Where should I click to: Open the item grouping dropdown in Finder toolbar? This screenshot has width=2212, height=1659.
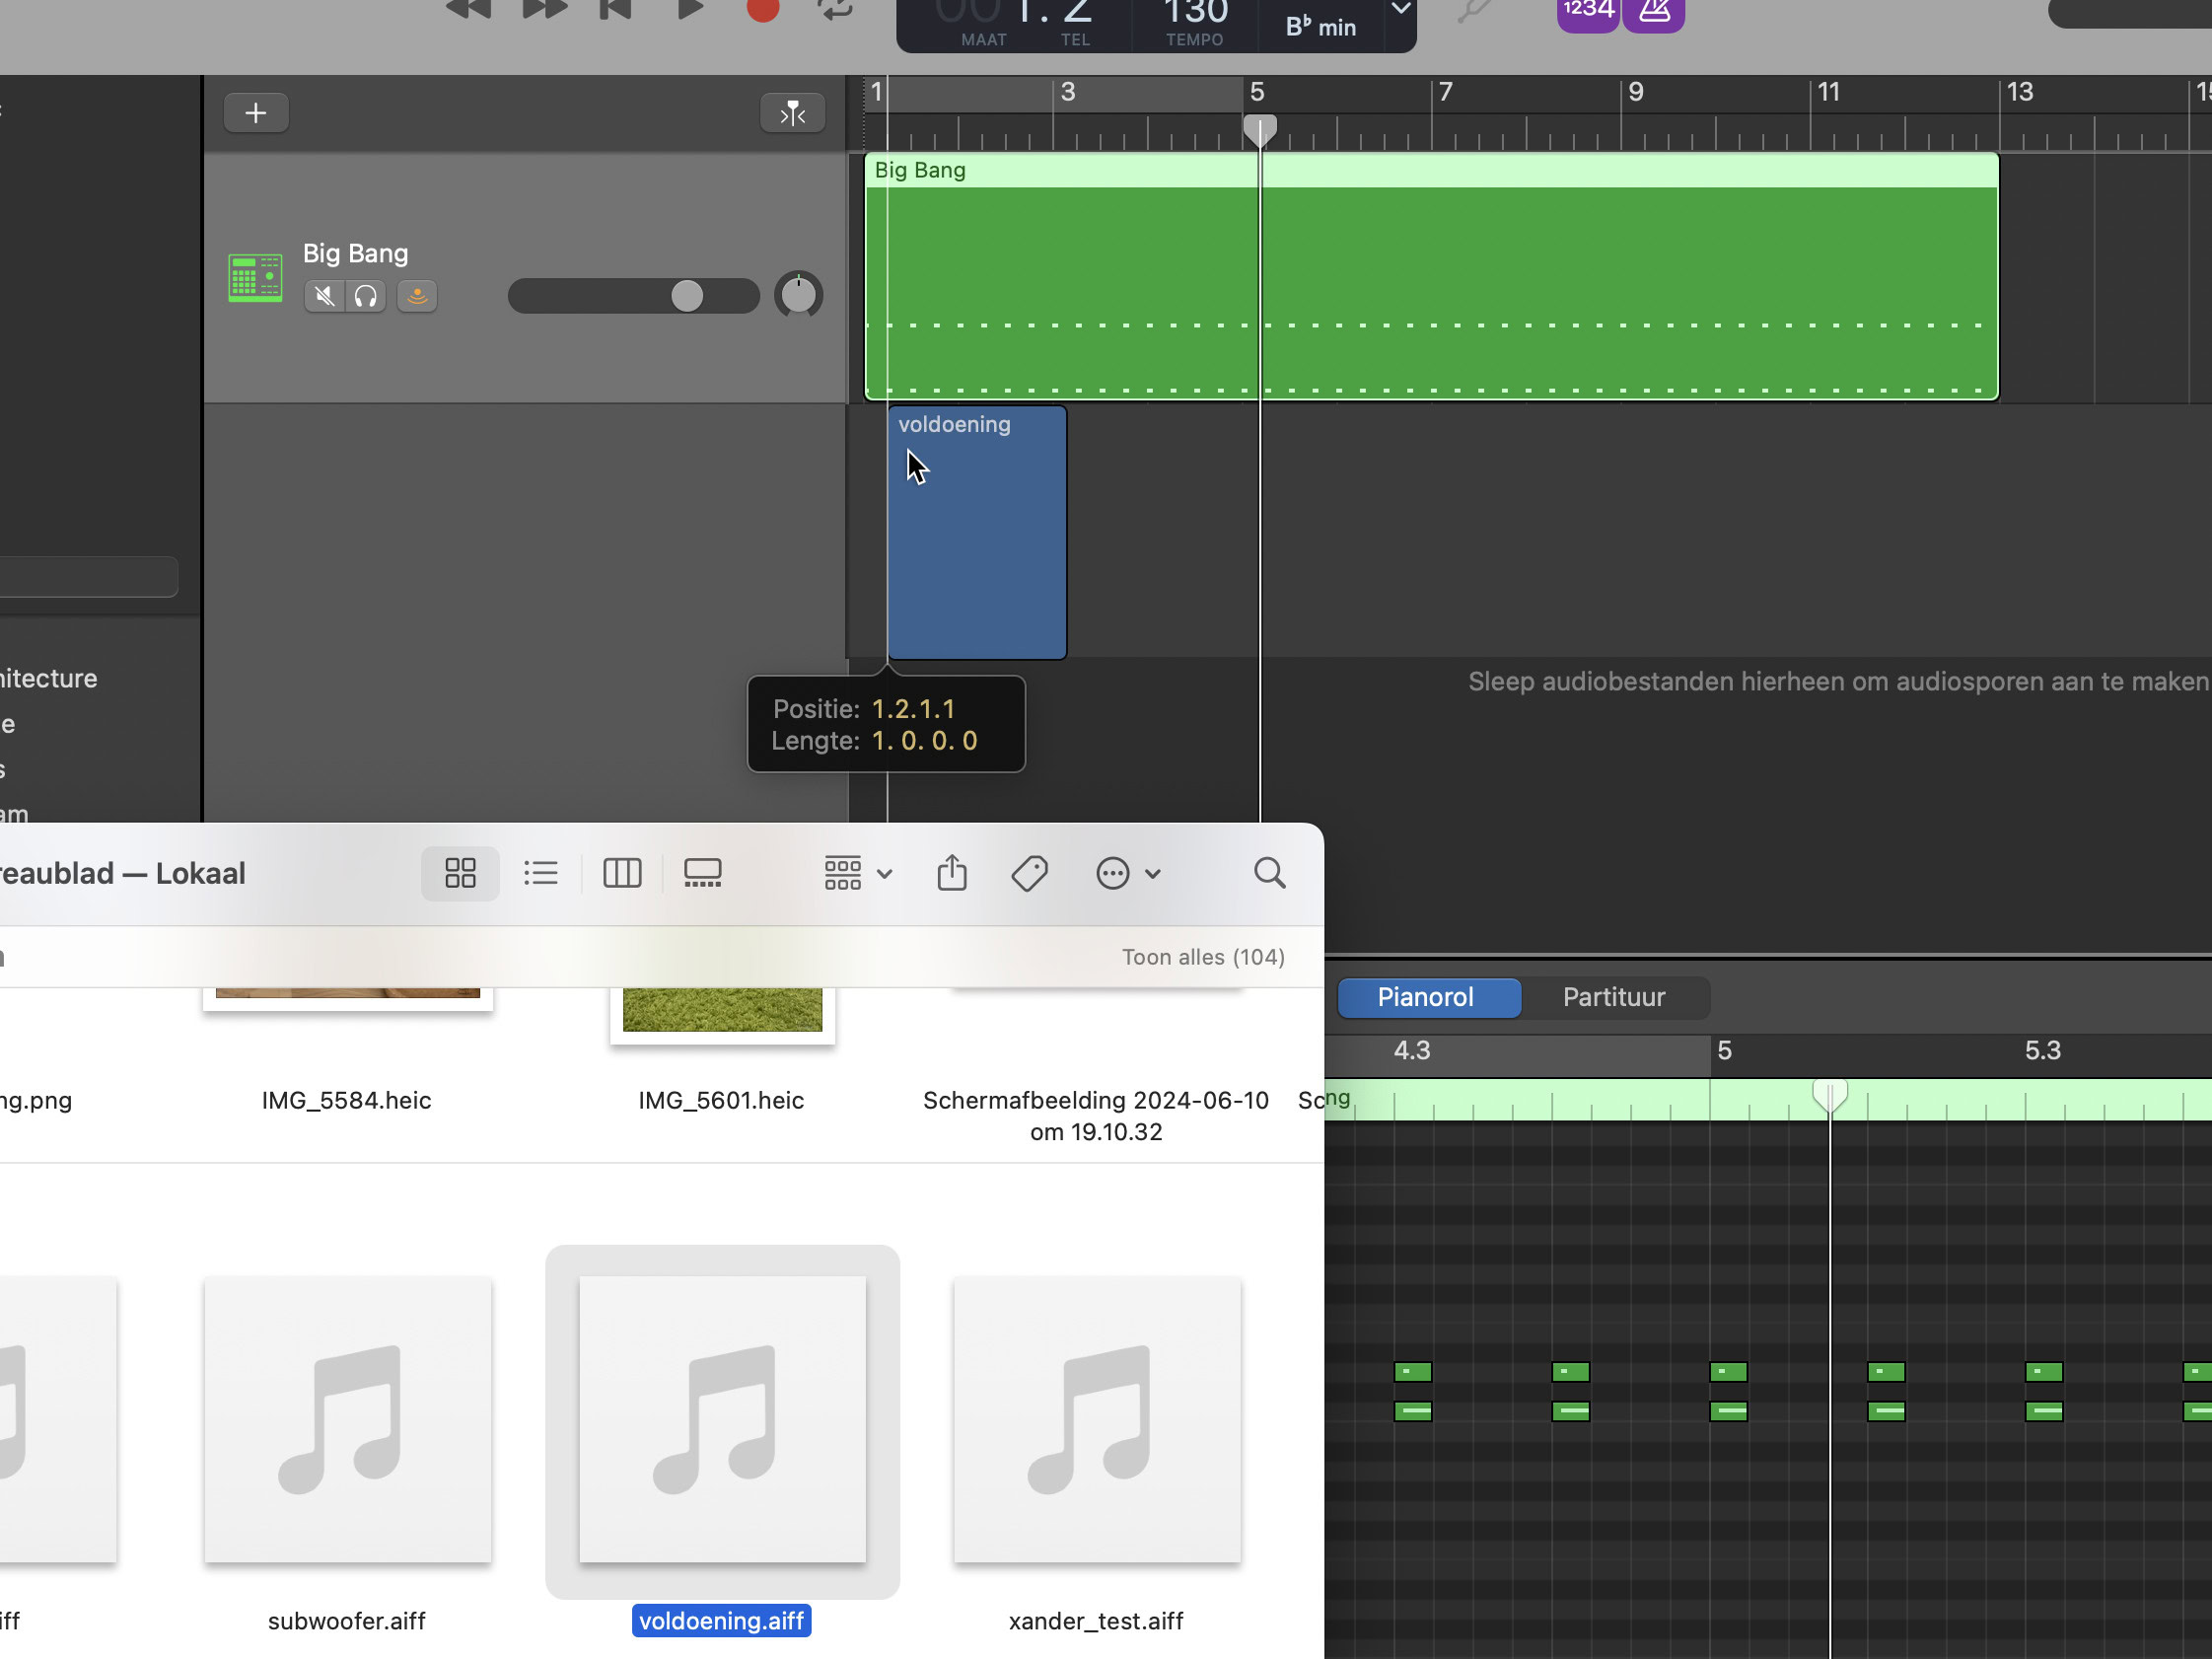(855, 872)
